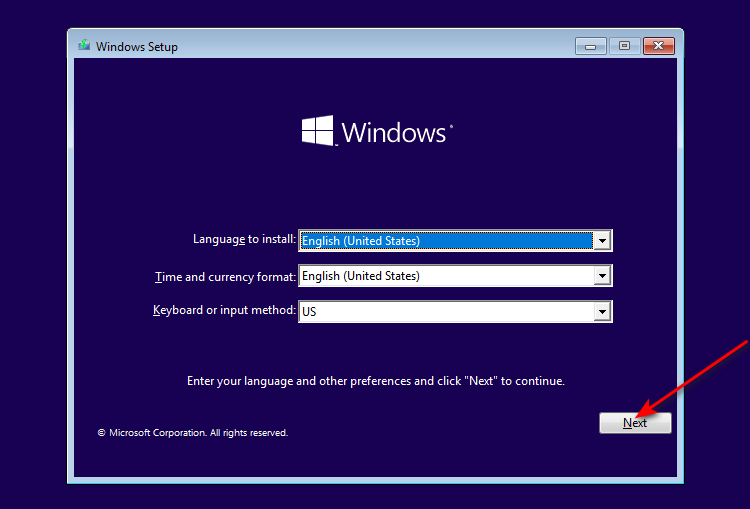Click the 'Keyboard or input method:' label
This screenshot has width=750, height=509.
[224, 310]
